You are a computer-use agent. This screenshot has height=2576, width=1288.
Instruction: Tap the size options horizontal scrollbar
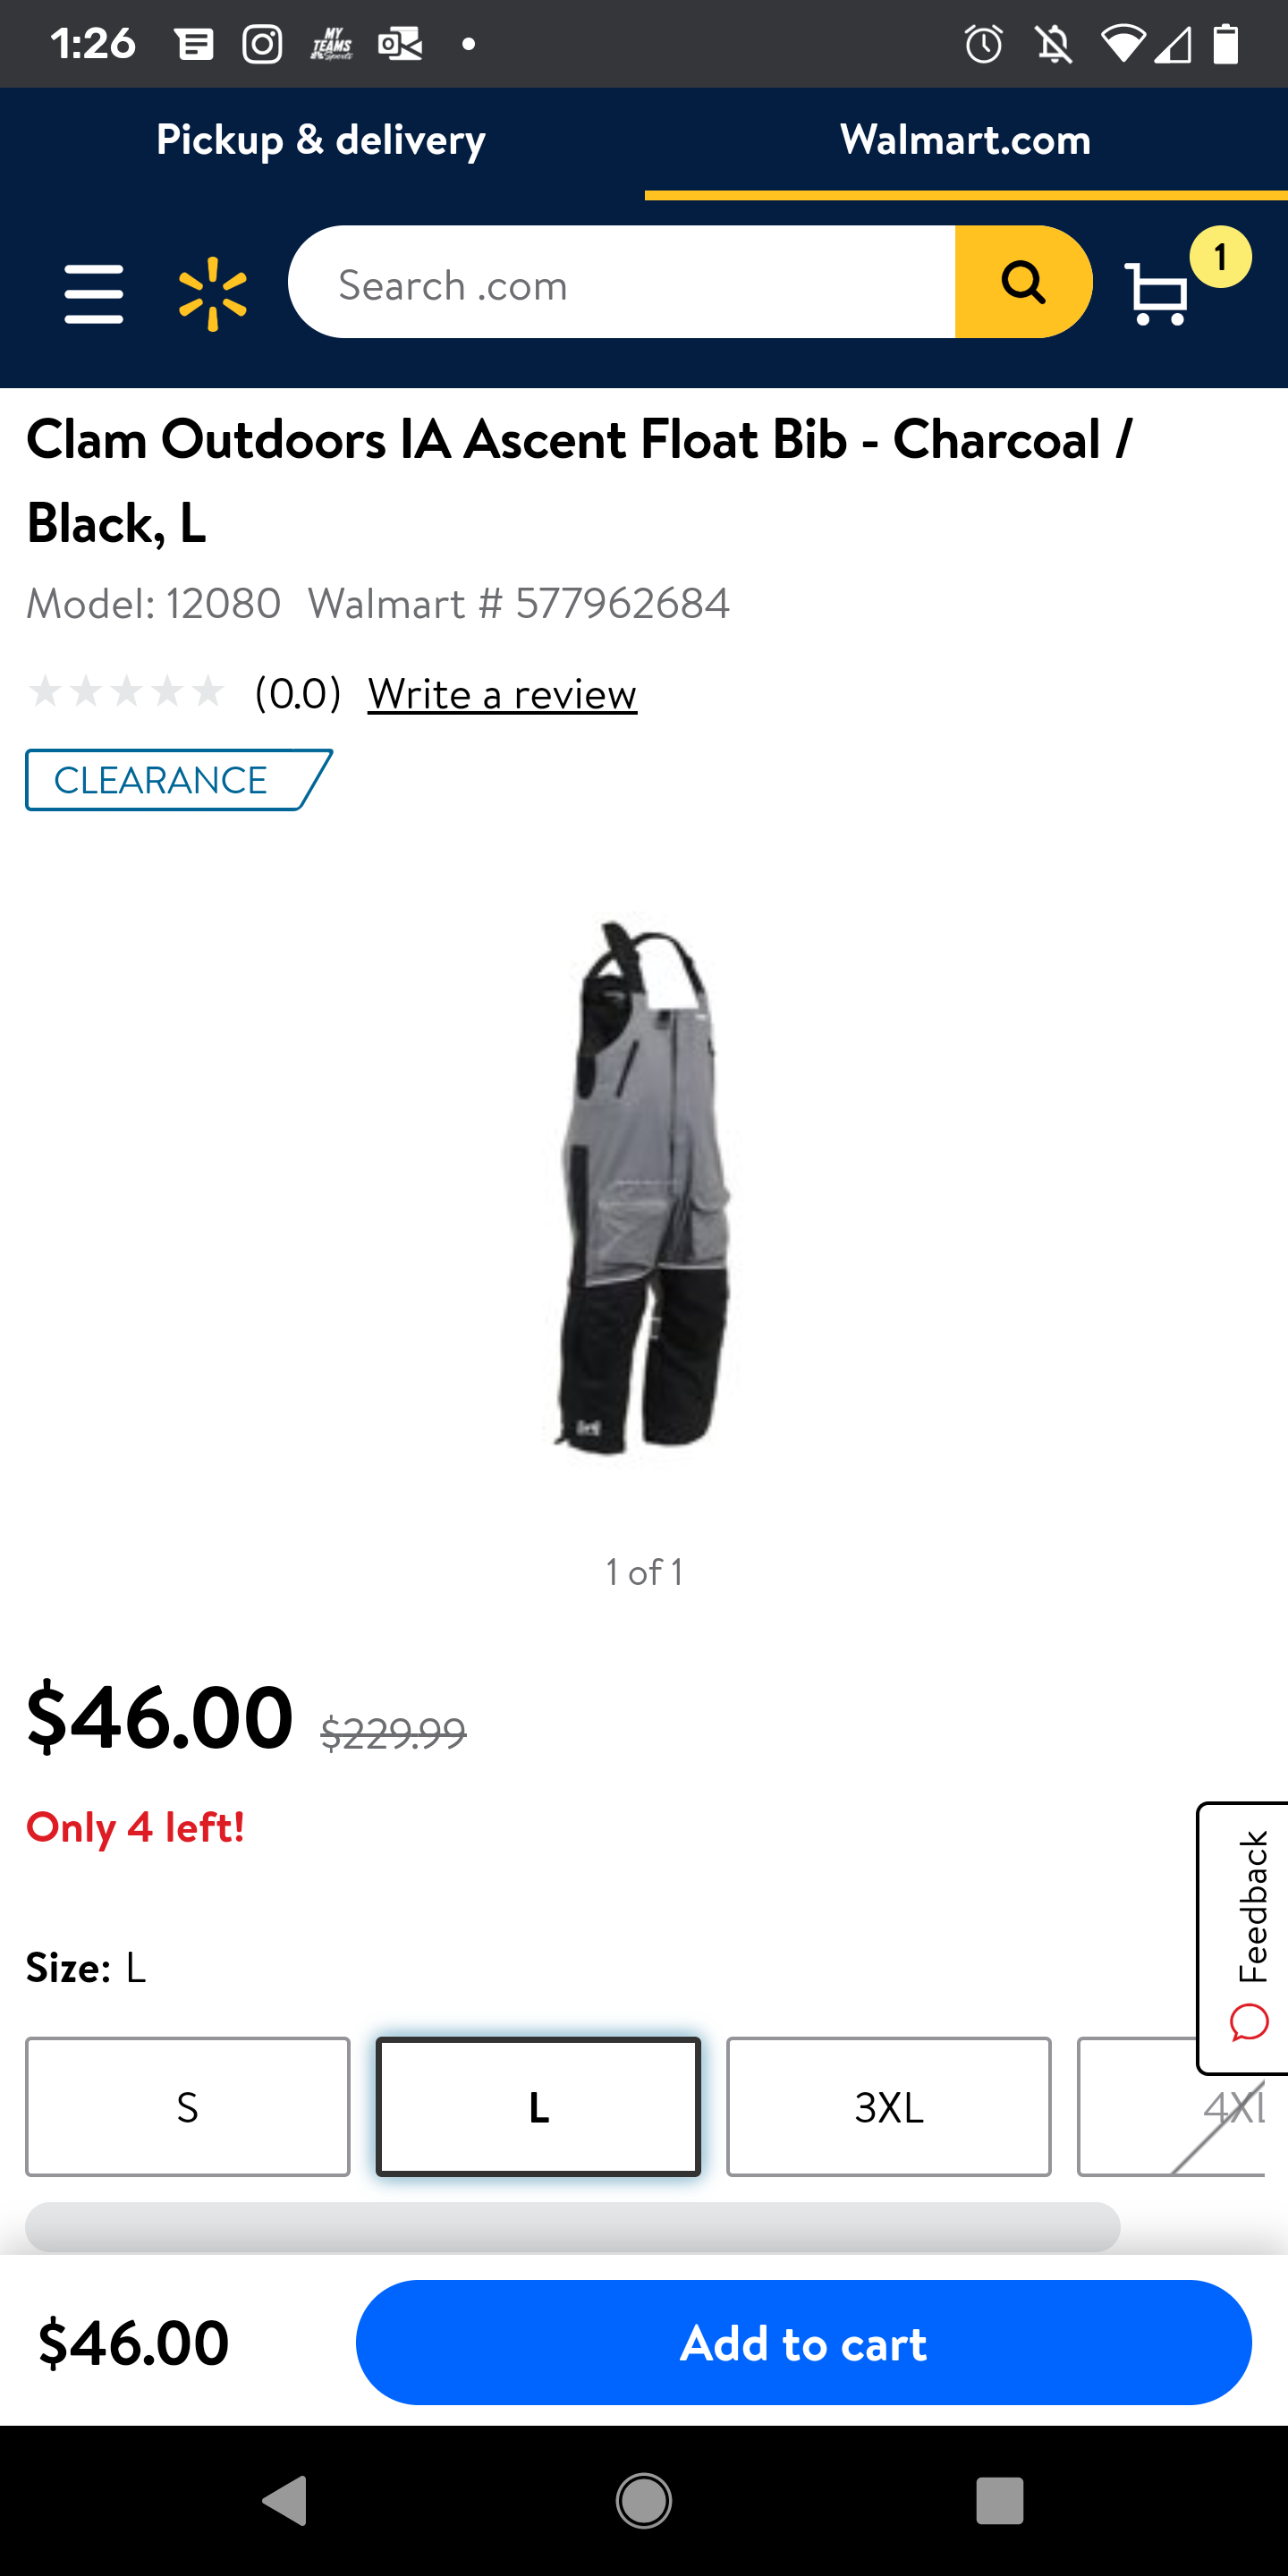pyautogui.click(x=572, y=2226)
